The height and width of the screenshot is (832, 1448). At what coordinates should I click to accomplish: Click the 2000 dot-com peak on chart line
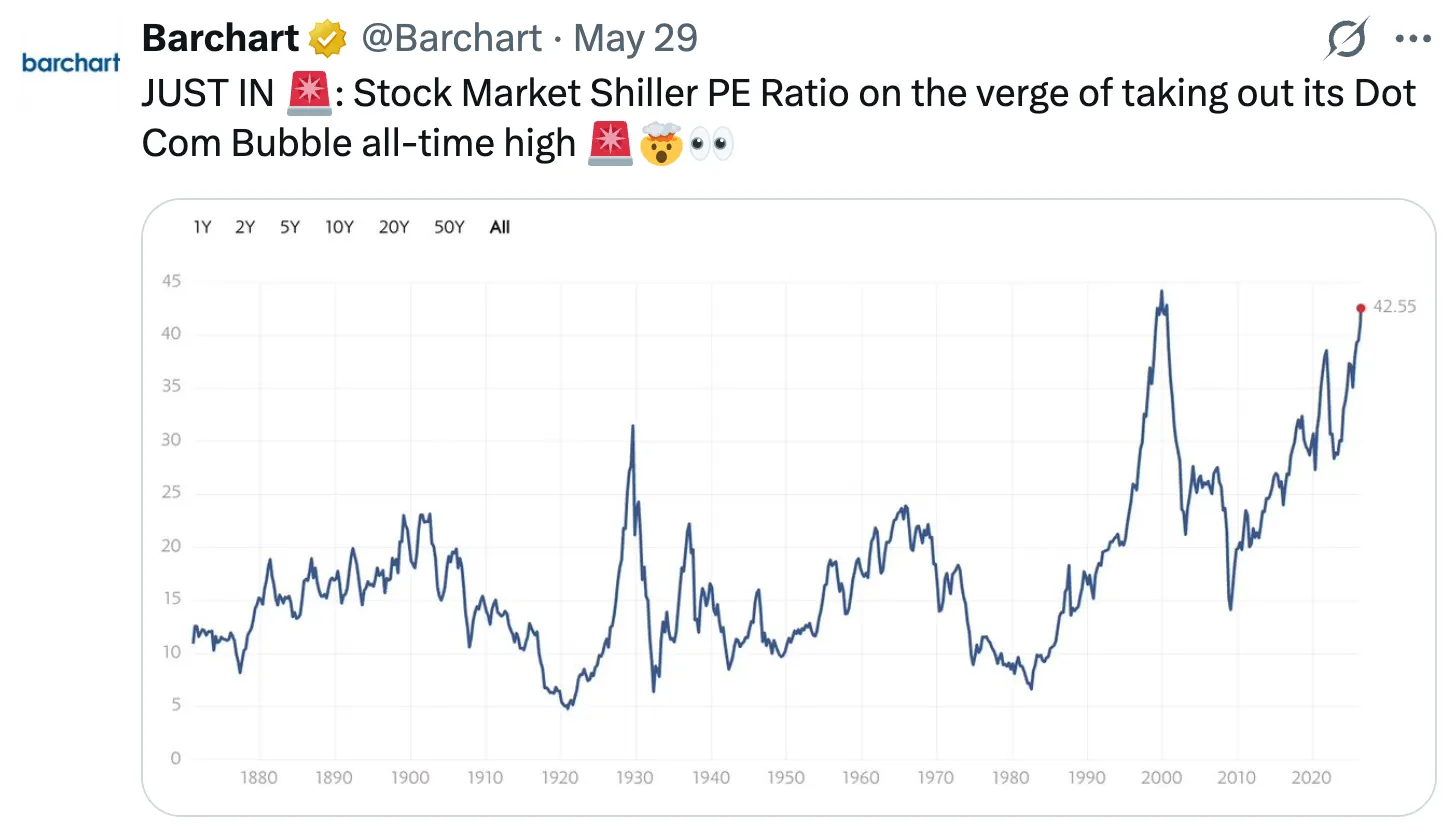click(1161, 291)
